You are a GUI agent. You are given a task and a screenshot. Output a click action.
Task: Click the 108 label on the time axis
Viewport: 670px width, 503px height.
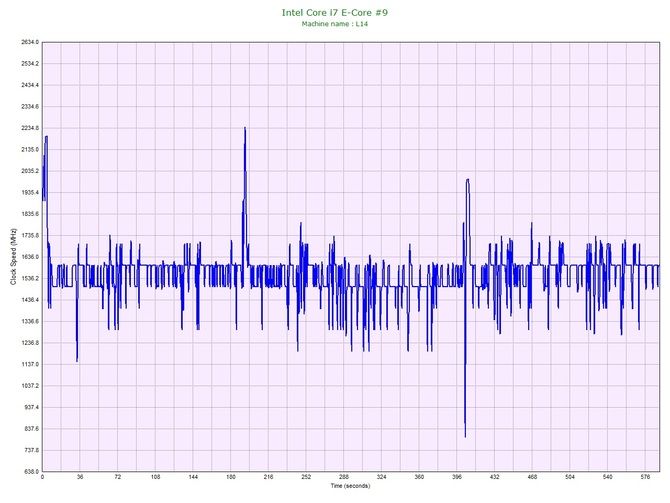pos(156,477)
